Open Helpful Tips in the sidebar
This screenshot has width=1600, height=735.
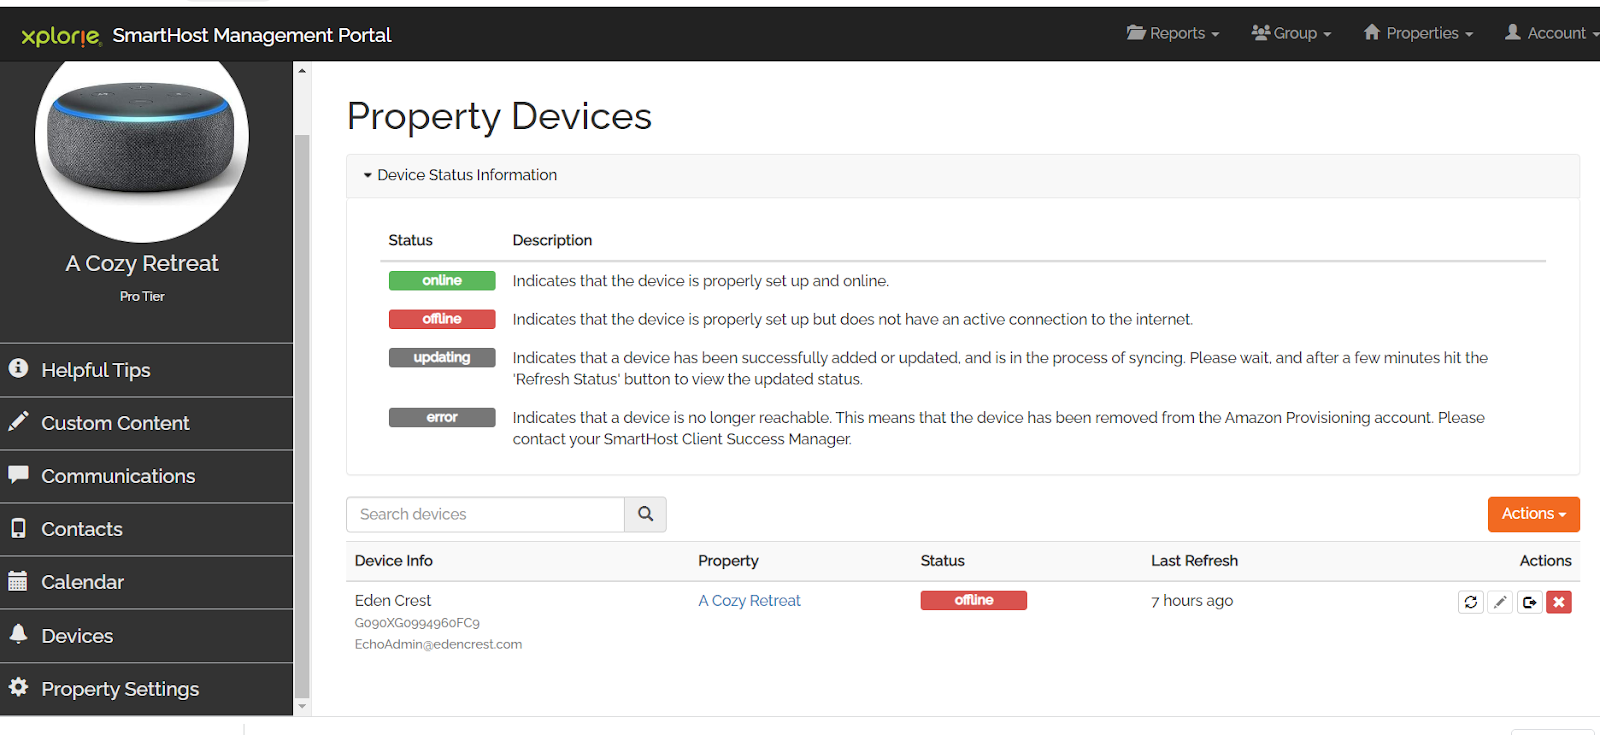click(x=146, y=370)
